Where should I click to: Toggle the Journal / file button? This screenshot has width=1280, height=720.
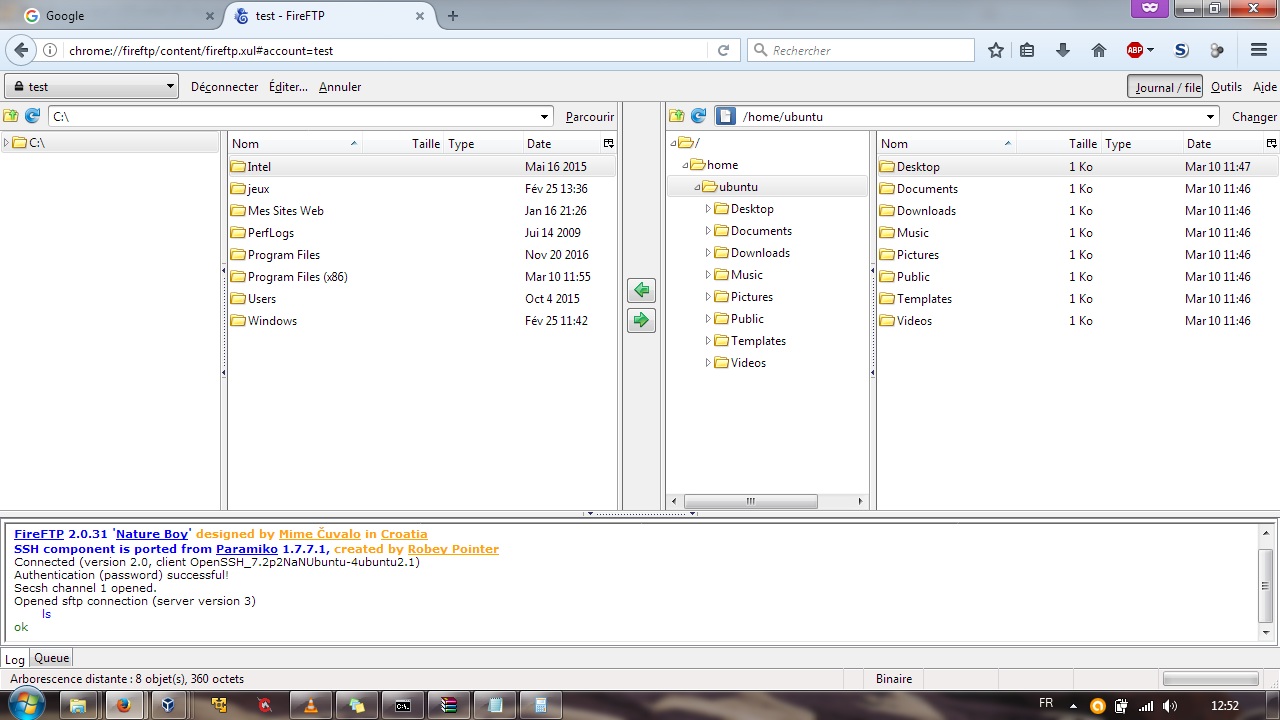(1166, 87)
